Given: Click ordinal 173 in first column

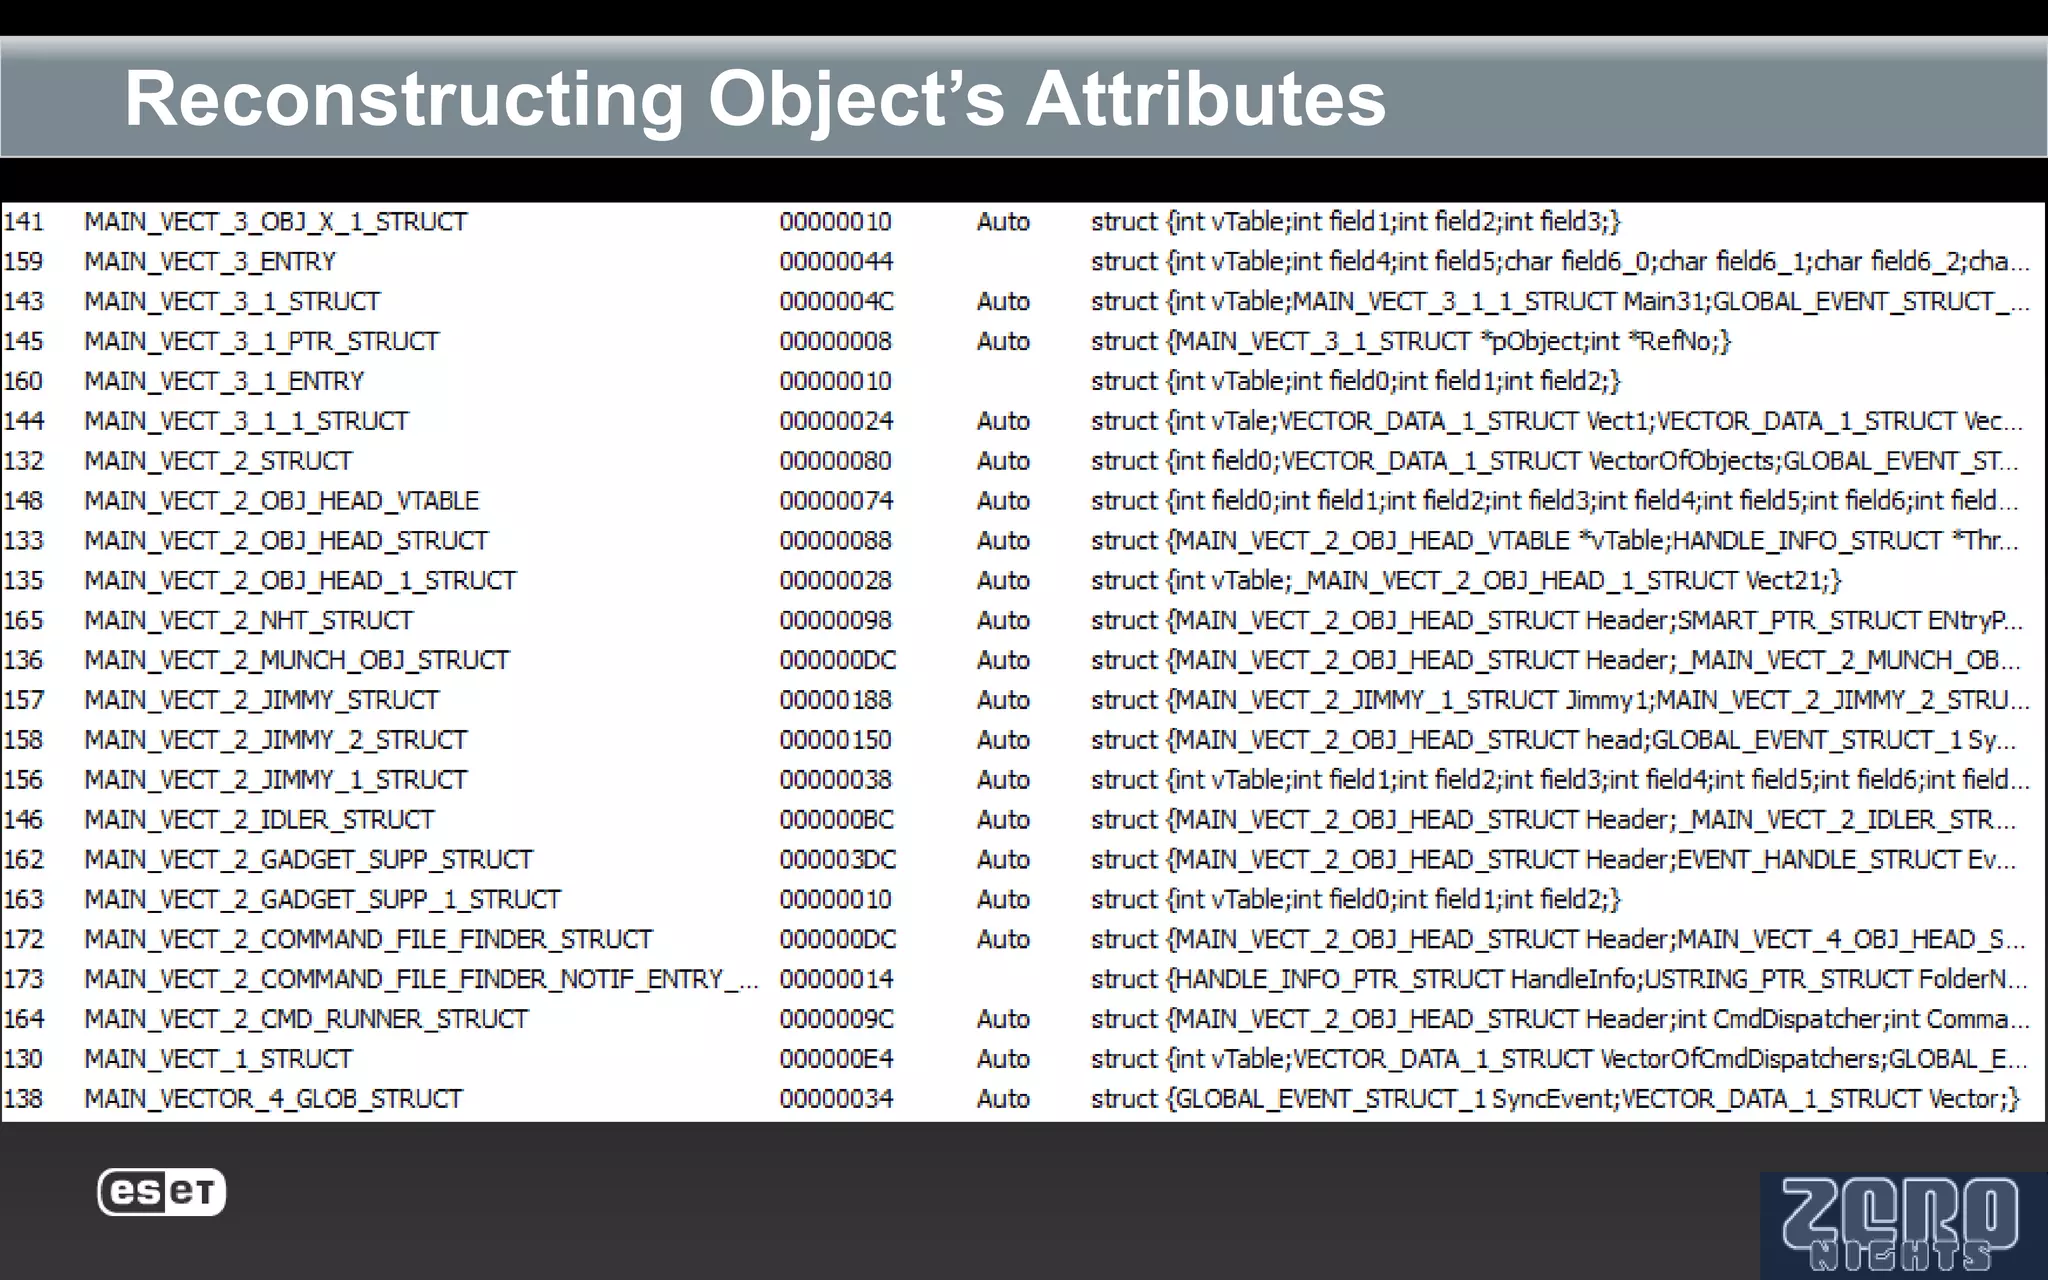Looking at the screenshot, I should 24,979.
